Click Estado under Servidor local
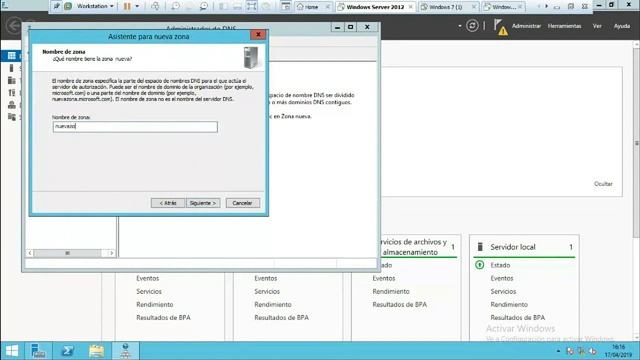 coord(500,265)
